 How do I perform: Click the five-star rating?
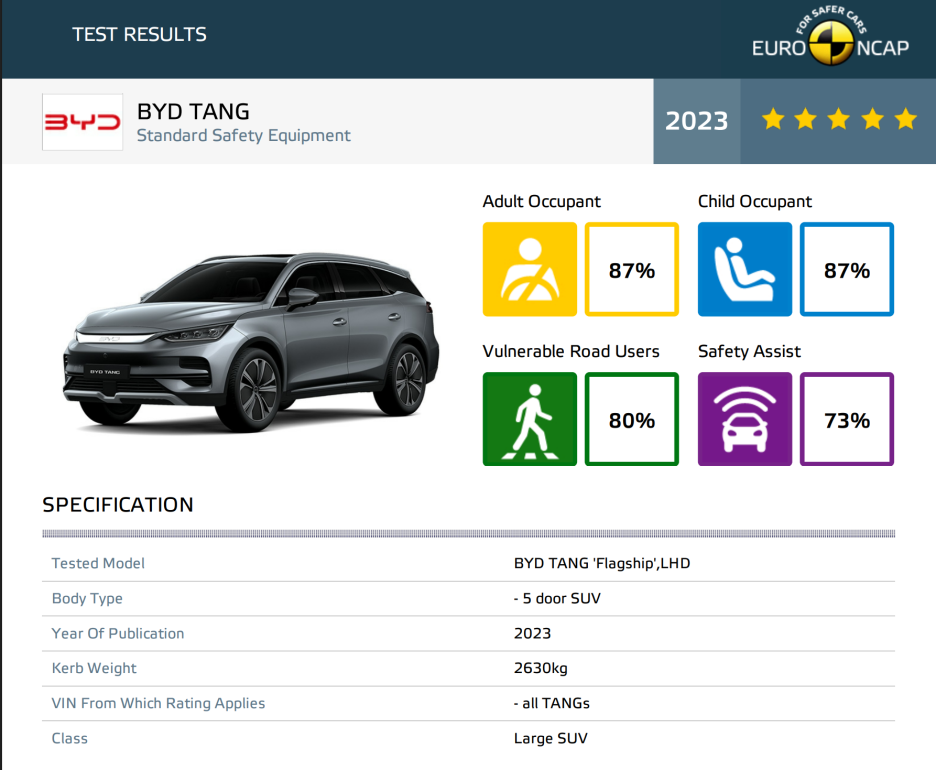pyautogui.click(x=839, y=119)
